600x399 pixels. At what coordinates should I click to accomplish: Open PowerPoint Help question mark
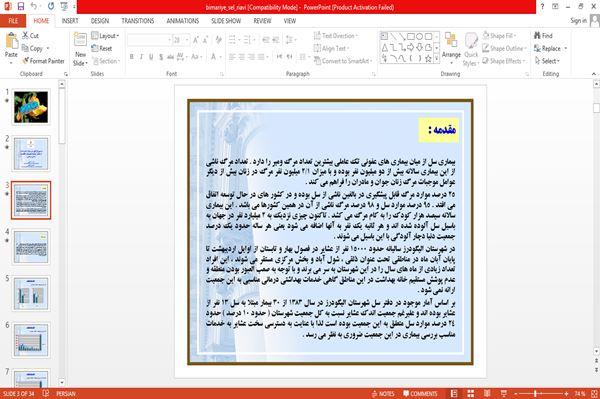coord(542,7)
